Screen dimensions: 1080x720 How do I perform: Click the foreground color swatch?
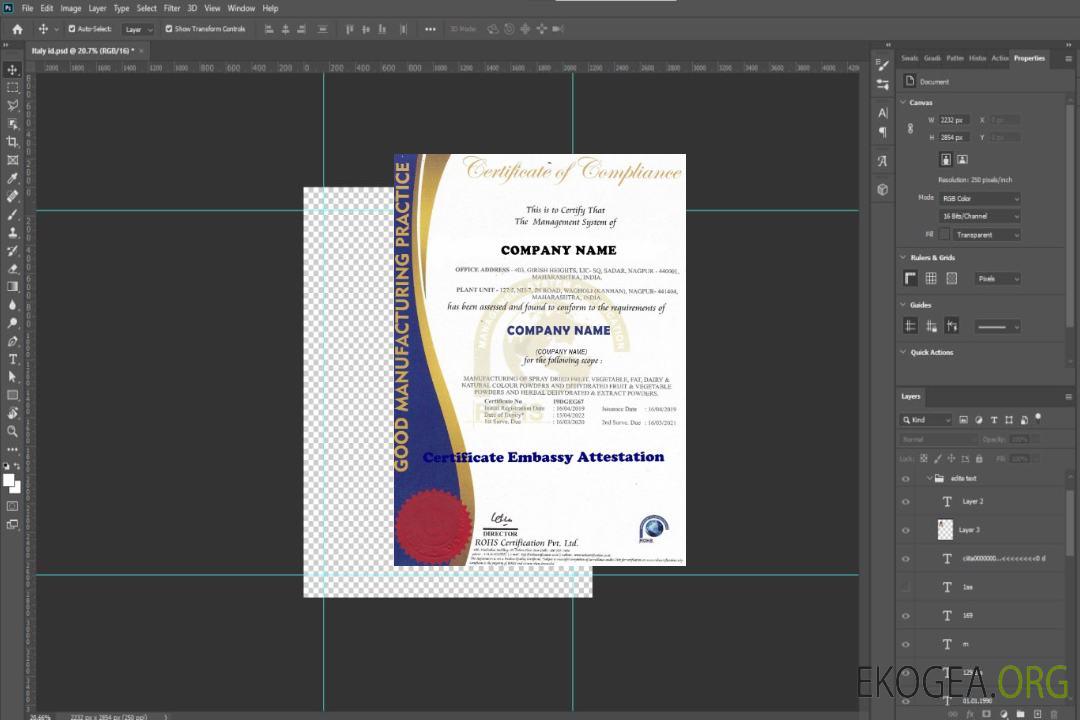(8, 481)
